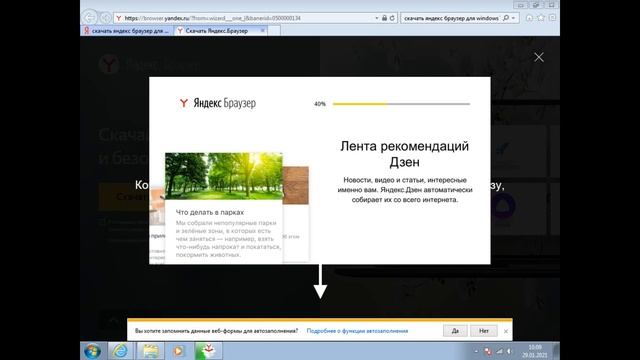Viewport: 640px width, 360px height.
Task: Click the Яндекс Браузер logo in the dialog
Action: click(x=218, y=103)
